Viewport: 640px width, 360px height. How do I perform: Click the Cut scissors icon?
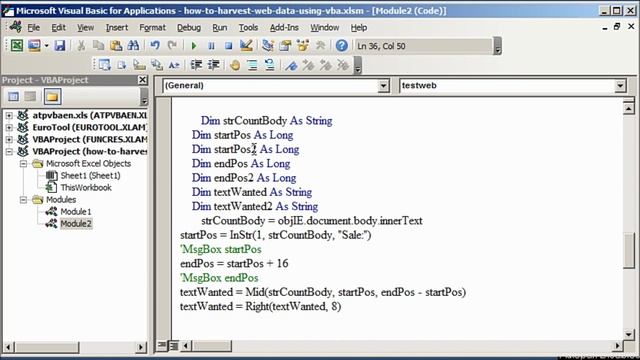[x=81, y=45]
